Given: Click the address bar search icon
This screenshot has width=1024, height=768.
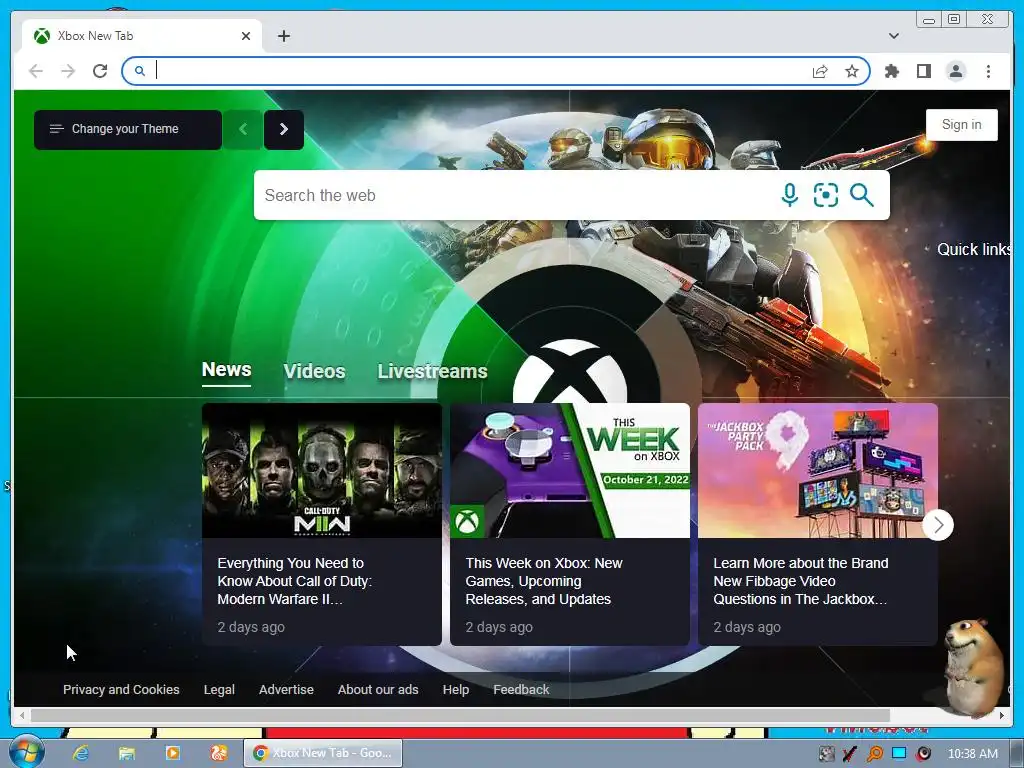Looking at the screenshot, I should pyautogui.click(x=140, y=71).
